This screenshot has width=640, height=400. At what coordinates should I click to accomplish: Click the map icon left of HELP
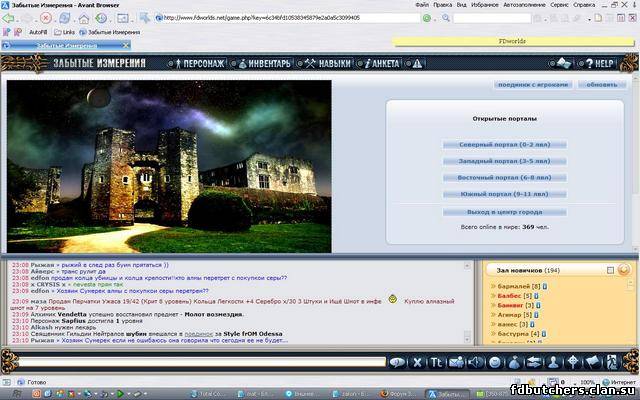[x=564, y=63]
